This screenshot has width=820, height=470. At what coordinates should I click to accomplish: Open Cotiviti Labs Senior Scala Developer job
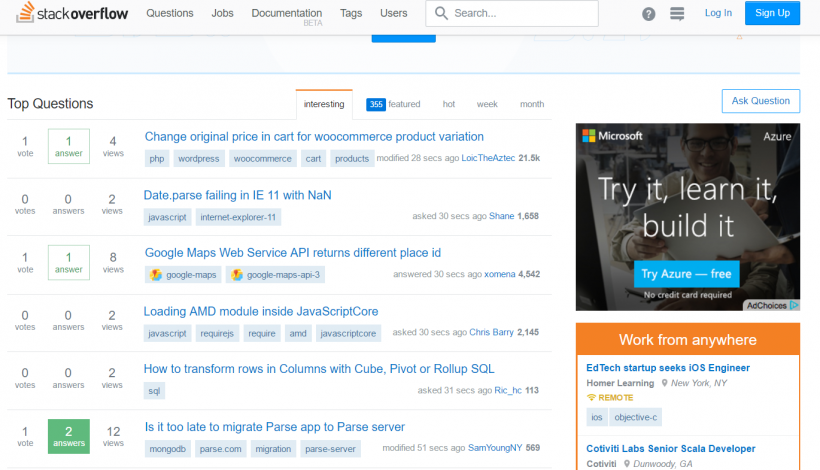click(670, 449)
